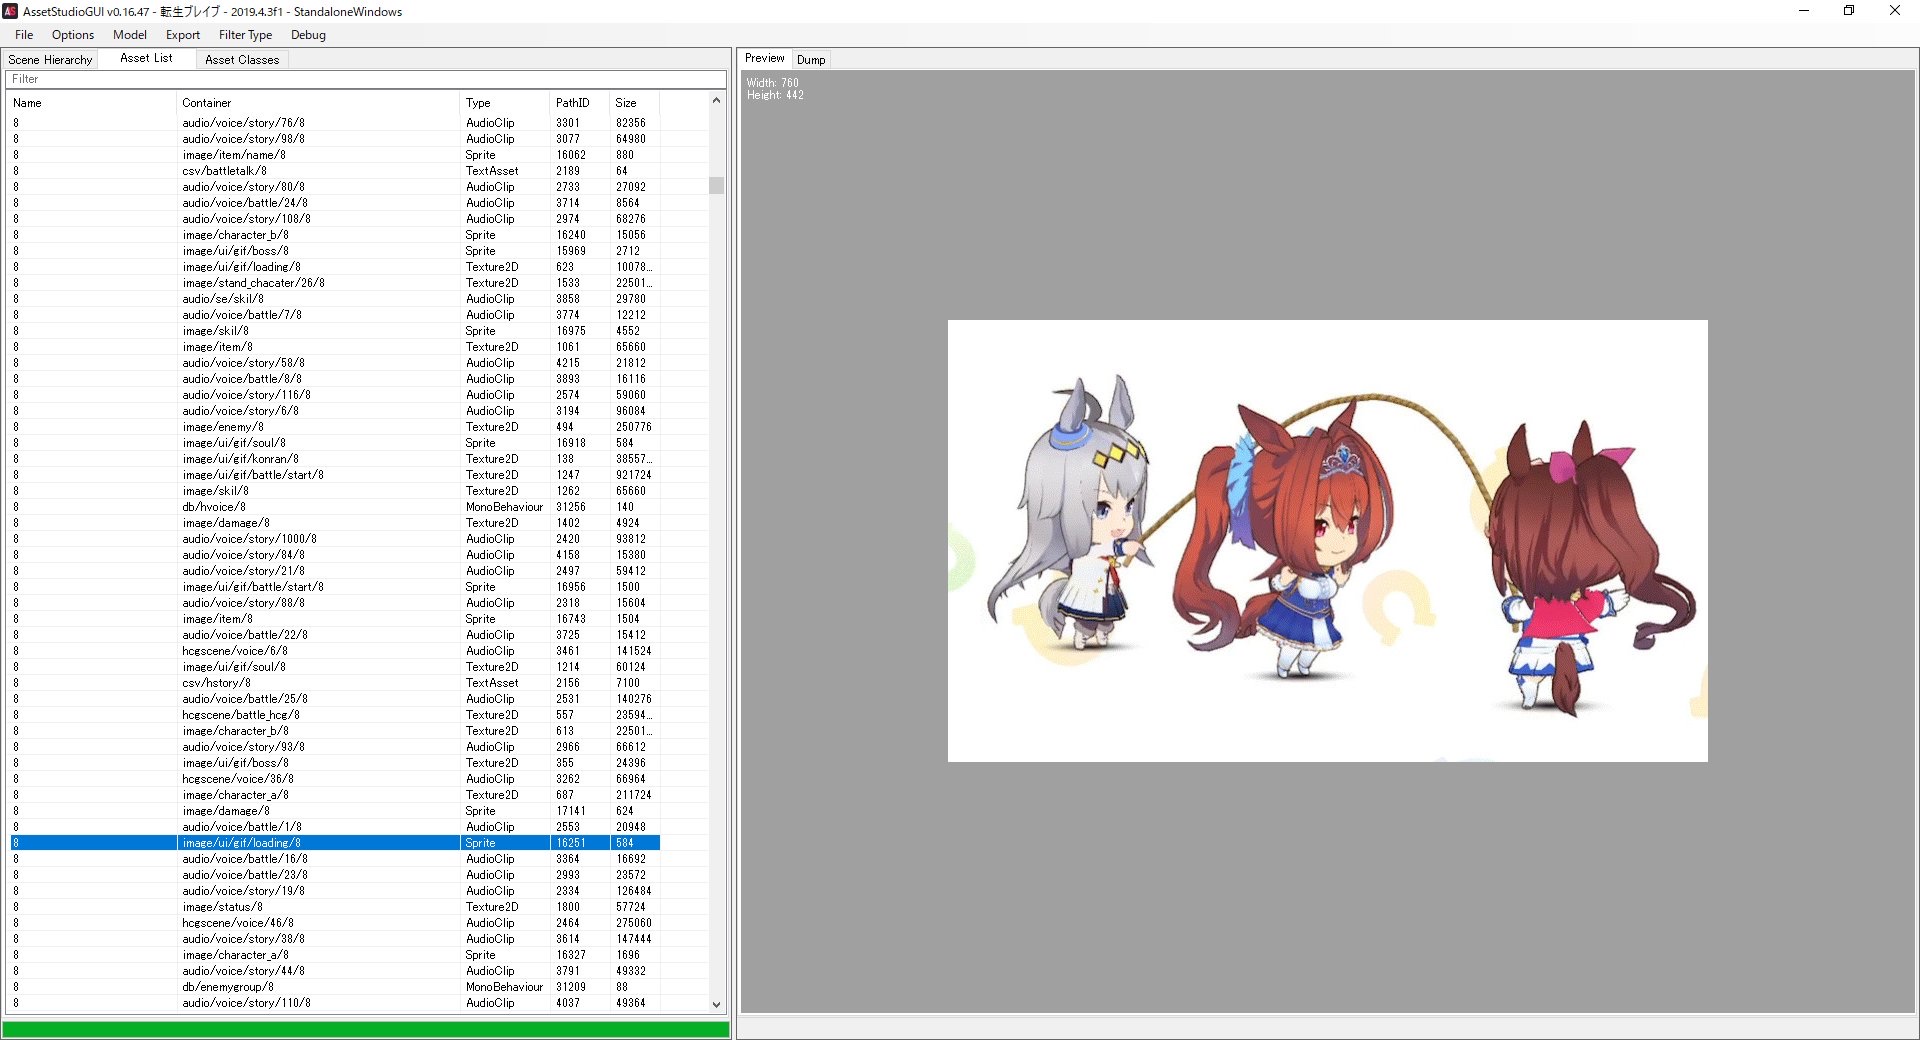This screenshot has height=1040, width=1920.
Task: Select row hcgscene/voice/36/8
Action: point(335,779)
